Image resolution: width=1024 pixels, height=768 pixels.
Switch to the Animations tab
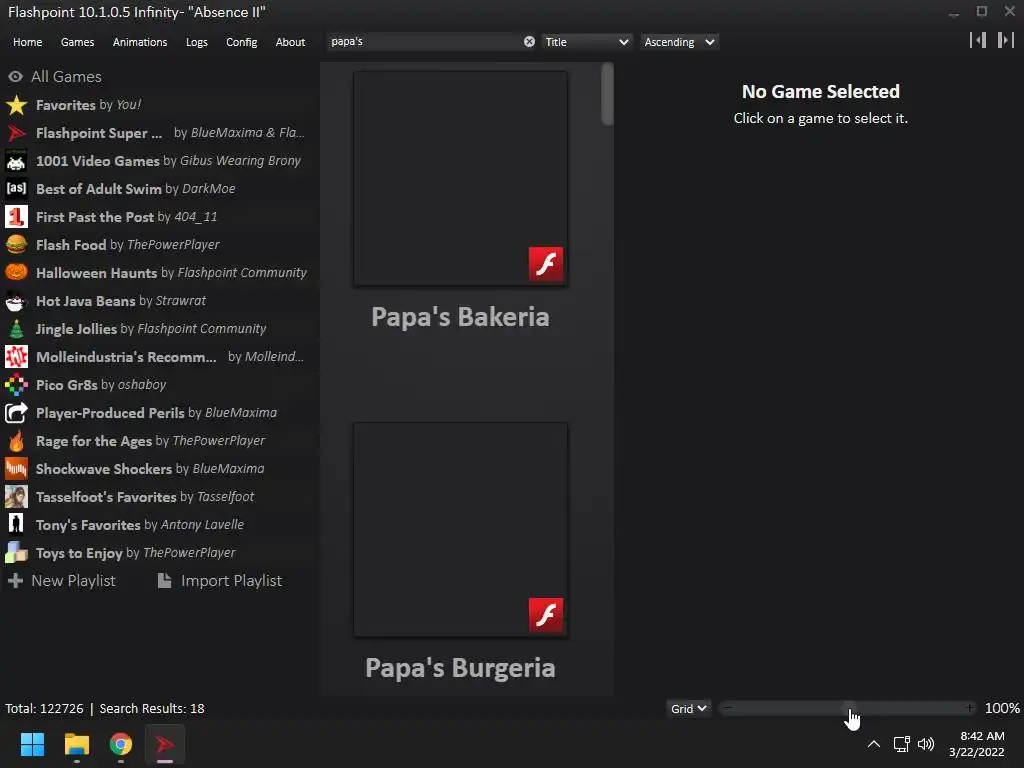click(140, 42)
